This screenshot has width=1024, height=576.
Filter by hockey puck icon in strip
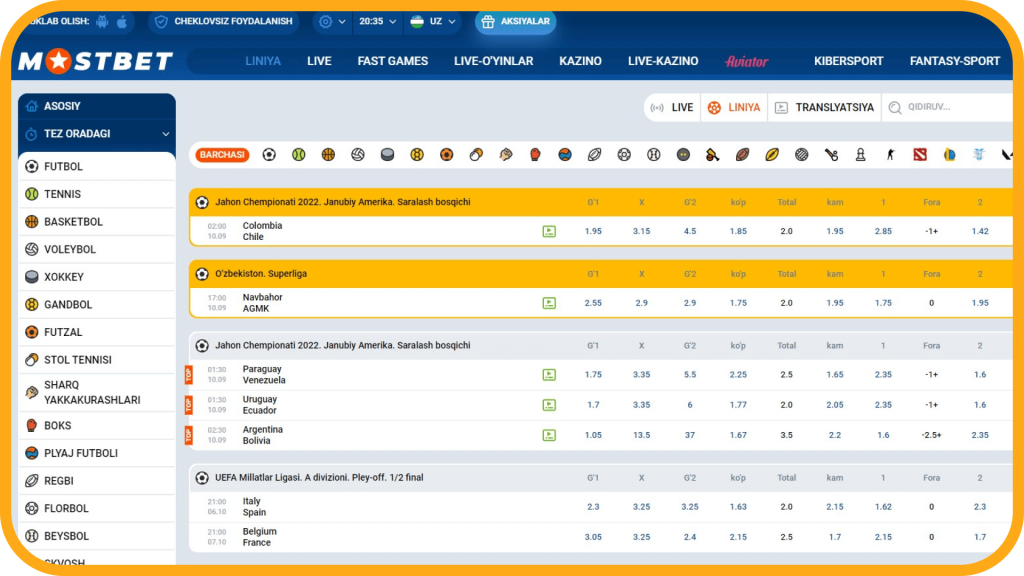(387, 155)
